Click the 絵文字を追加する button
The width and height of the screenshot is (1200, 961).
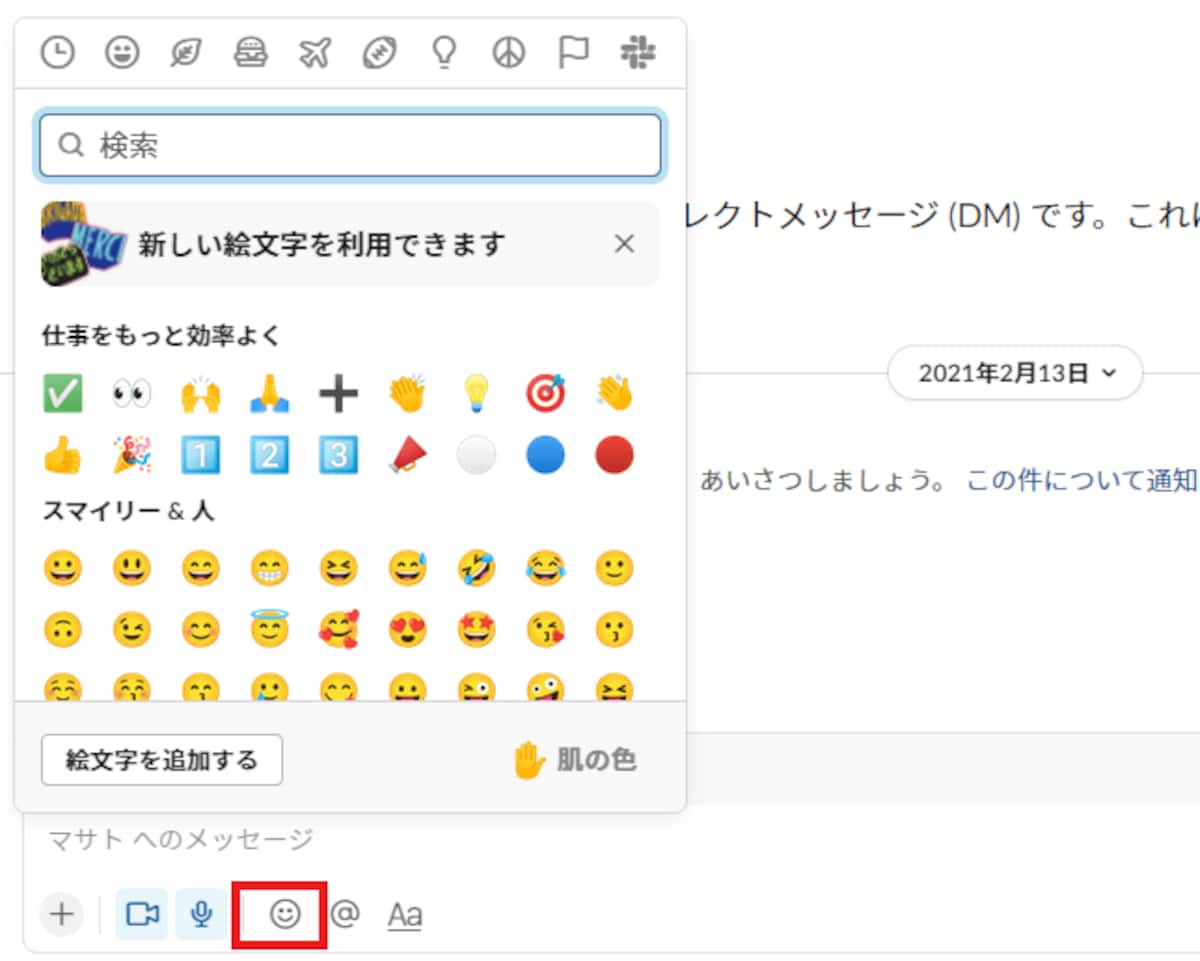pos(162,760)
